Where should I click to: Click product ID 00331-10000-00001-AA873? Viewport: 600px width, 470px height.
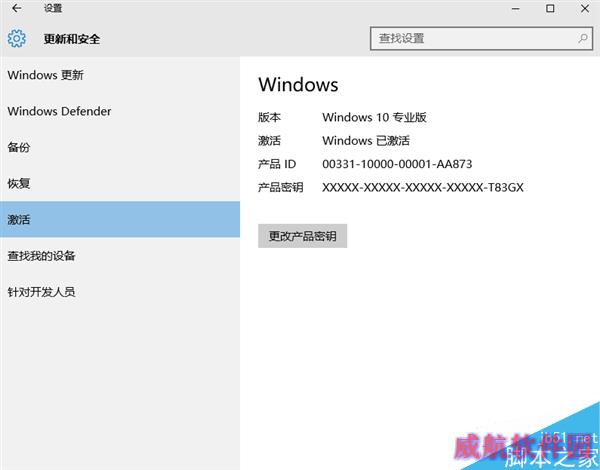tap(397, 164)
